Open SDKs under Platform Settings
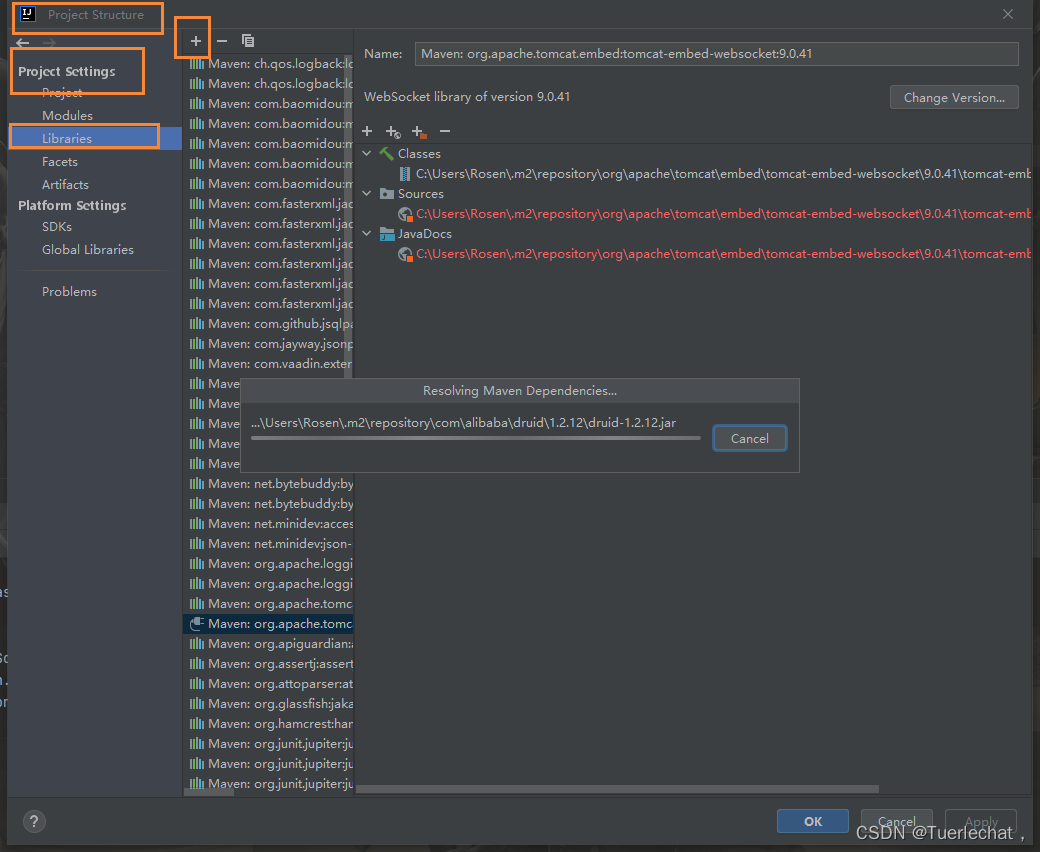This screenshot has width=1040, height=852. (57, 227)
